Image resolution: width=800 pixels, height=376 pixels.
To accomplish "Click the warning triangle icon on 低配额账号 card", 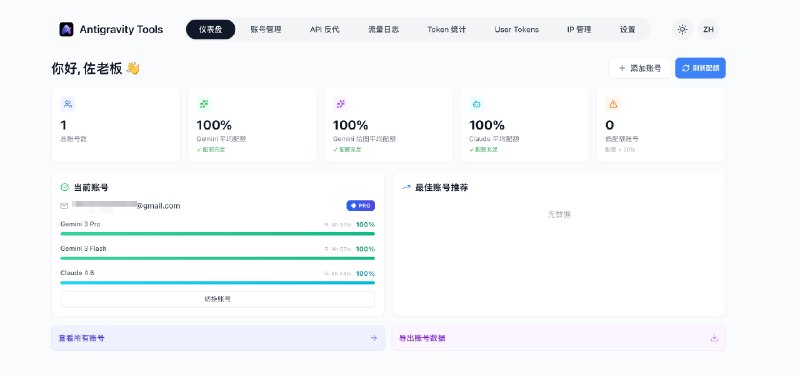I will [613, 104].
